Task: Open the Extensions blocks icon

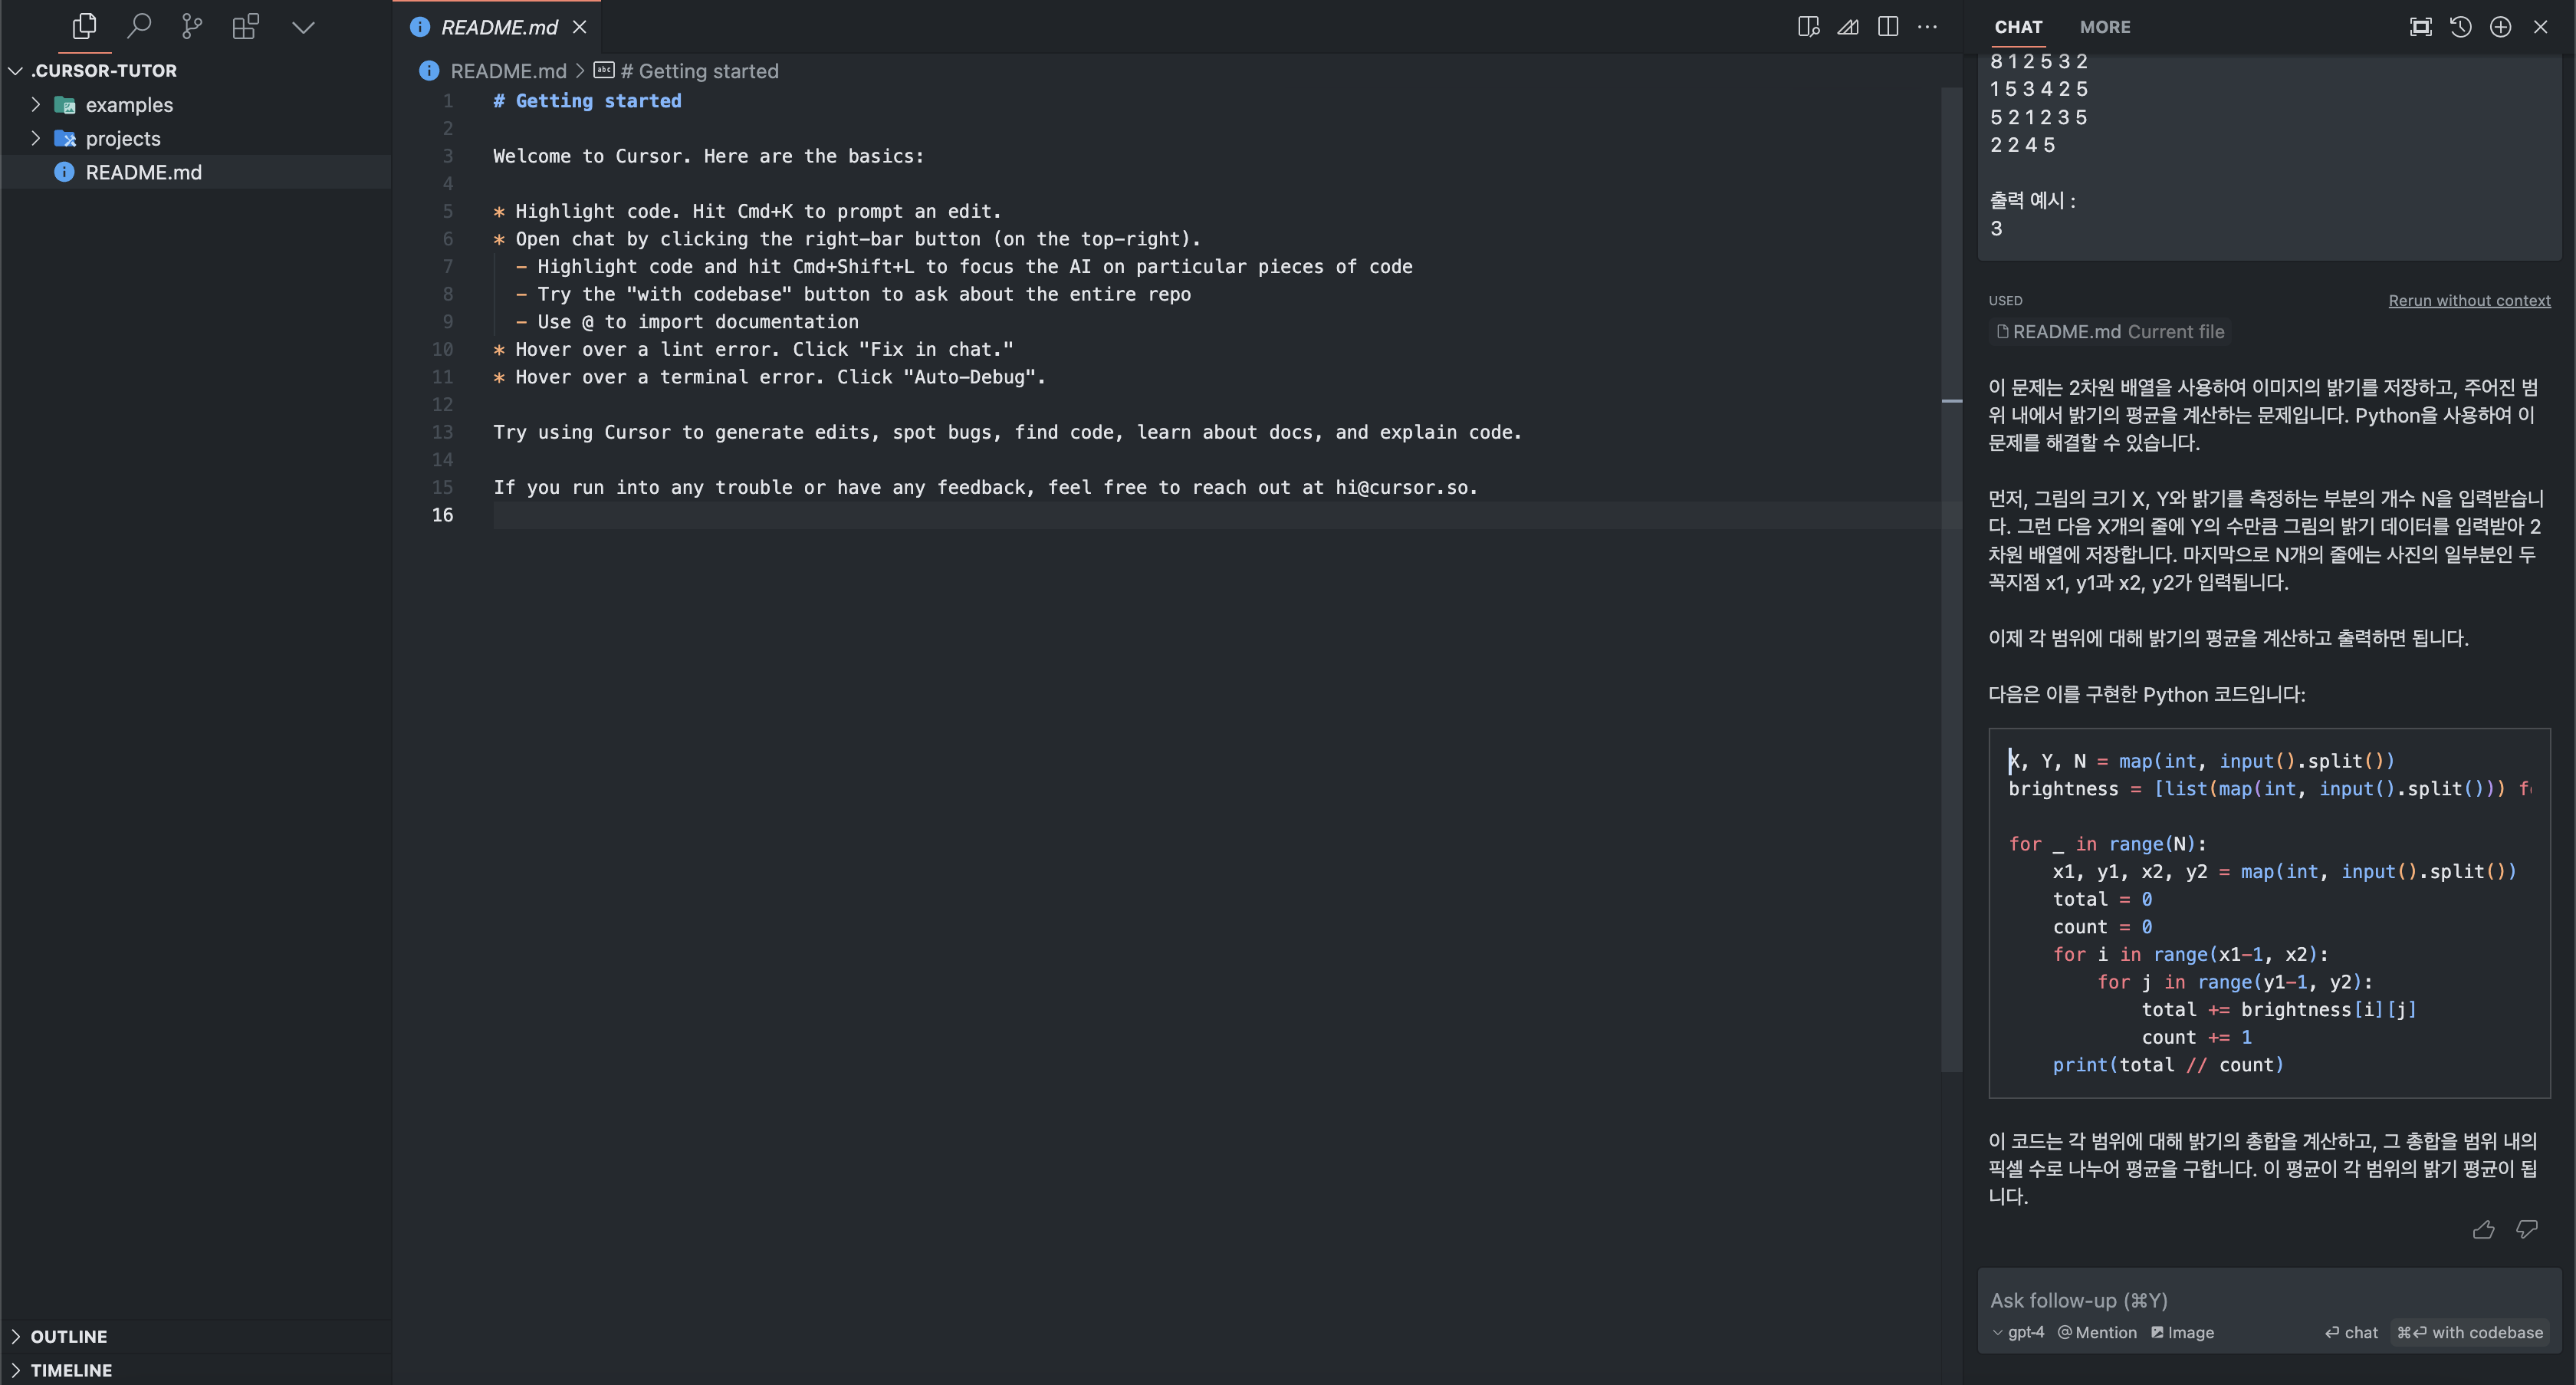Action: 246,26
